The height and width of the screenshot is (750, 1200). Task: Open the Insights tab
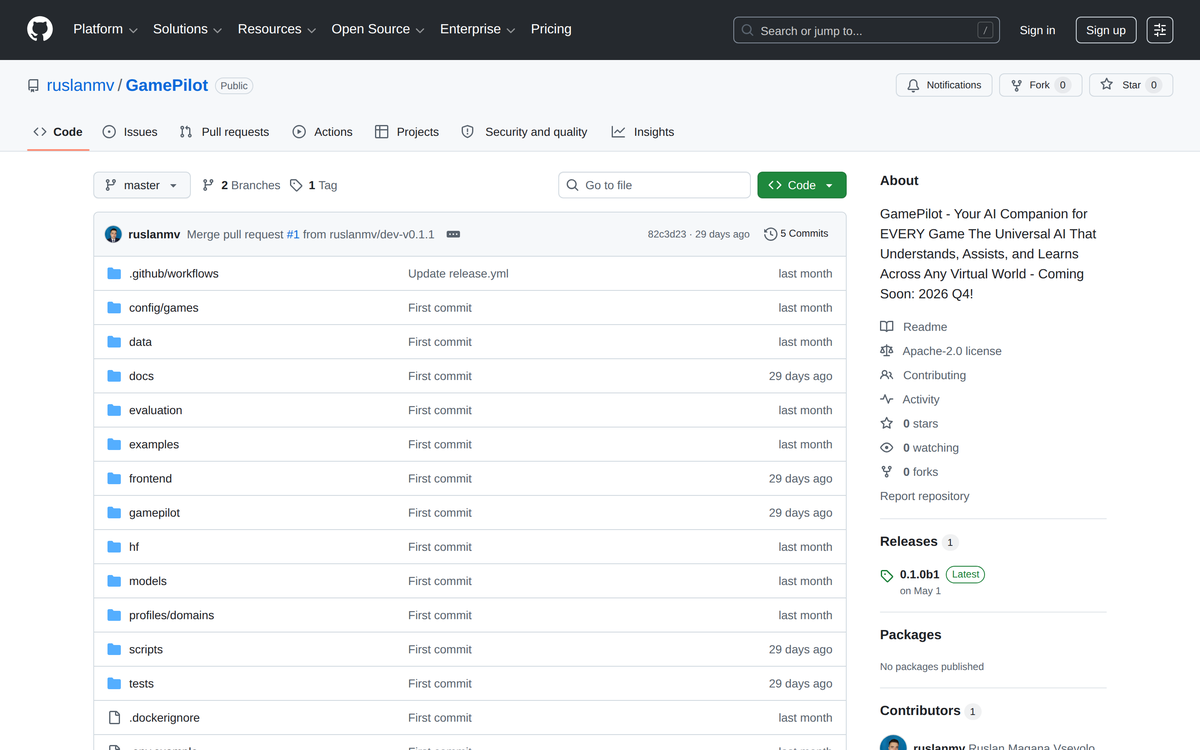tap(643, 132)
